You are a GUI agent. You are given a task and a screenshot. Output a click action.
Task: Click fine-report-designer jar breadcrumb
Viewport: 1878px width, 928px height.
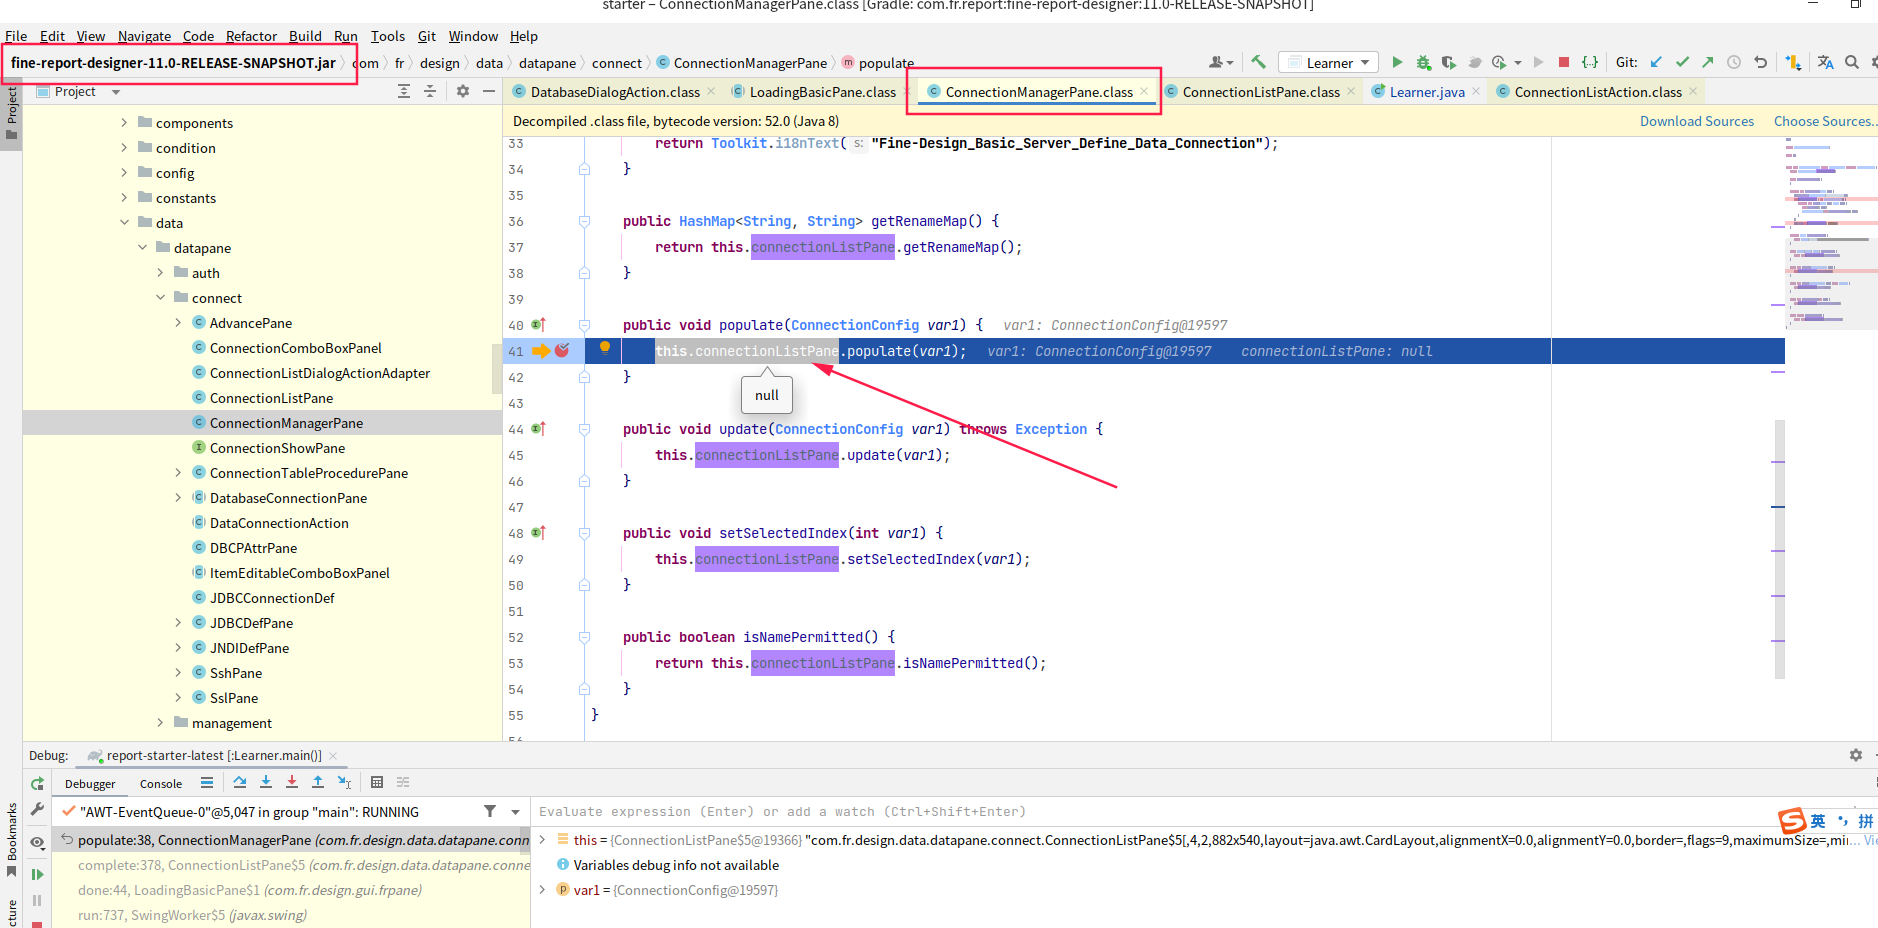(173, 63)
